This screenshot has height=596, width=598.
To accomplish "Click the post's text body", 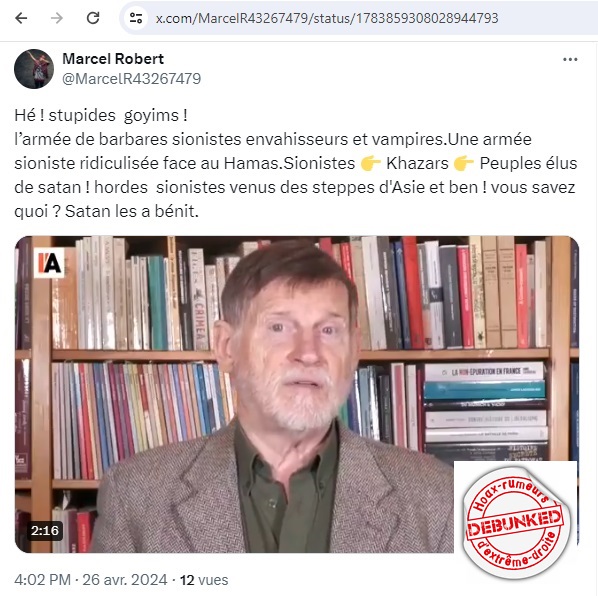I will point(296,163).
